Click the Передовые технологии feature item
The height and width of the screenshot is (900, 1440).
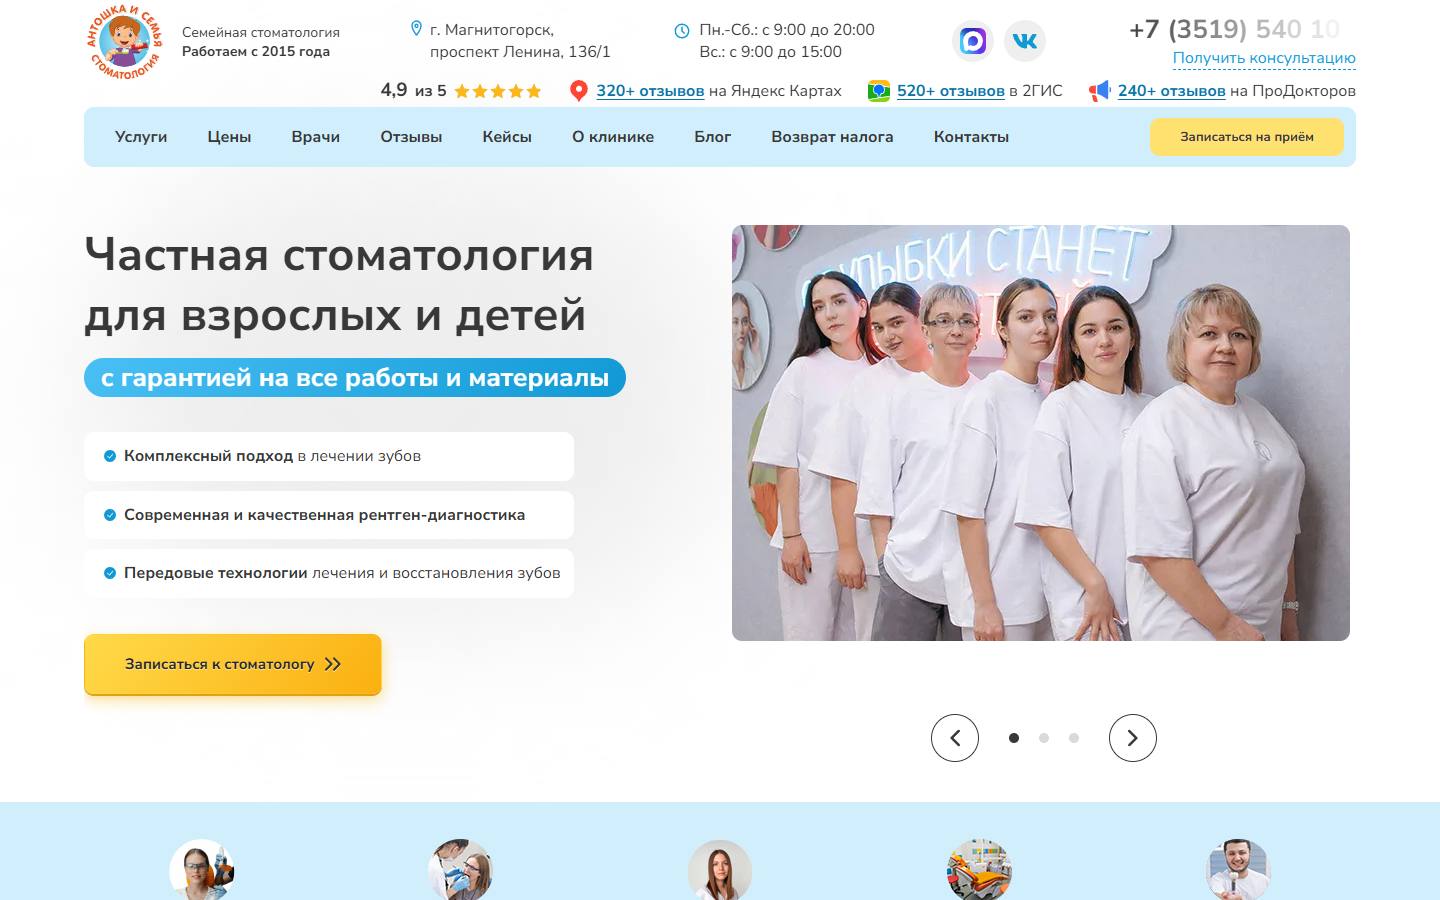pos(329,573)
